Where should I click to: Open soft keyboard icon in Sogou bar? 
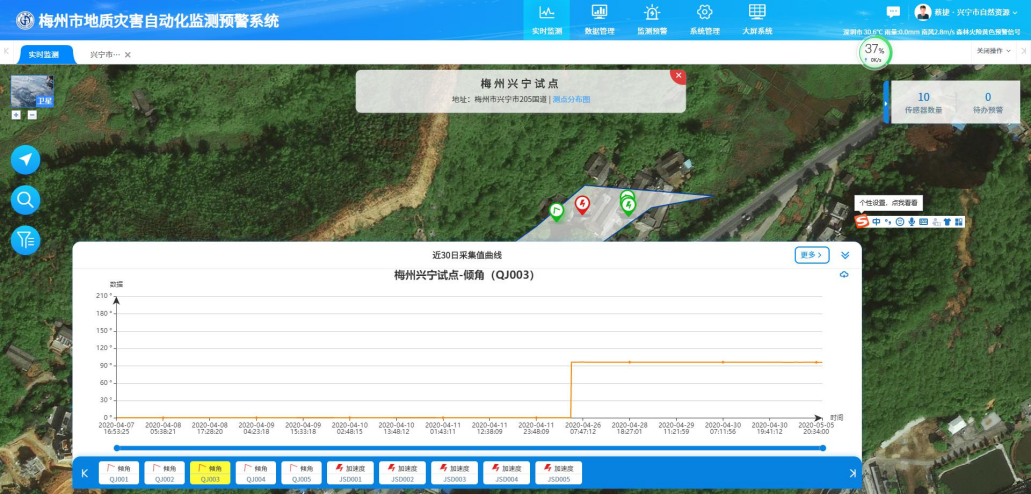pos(923,222)
